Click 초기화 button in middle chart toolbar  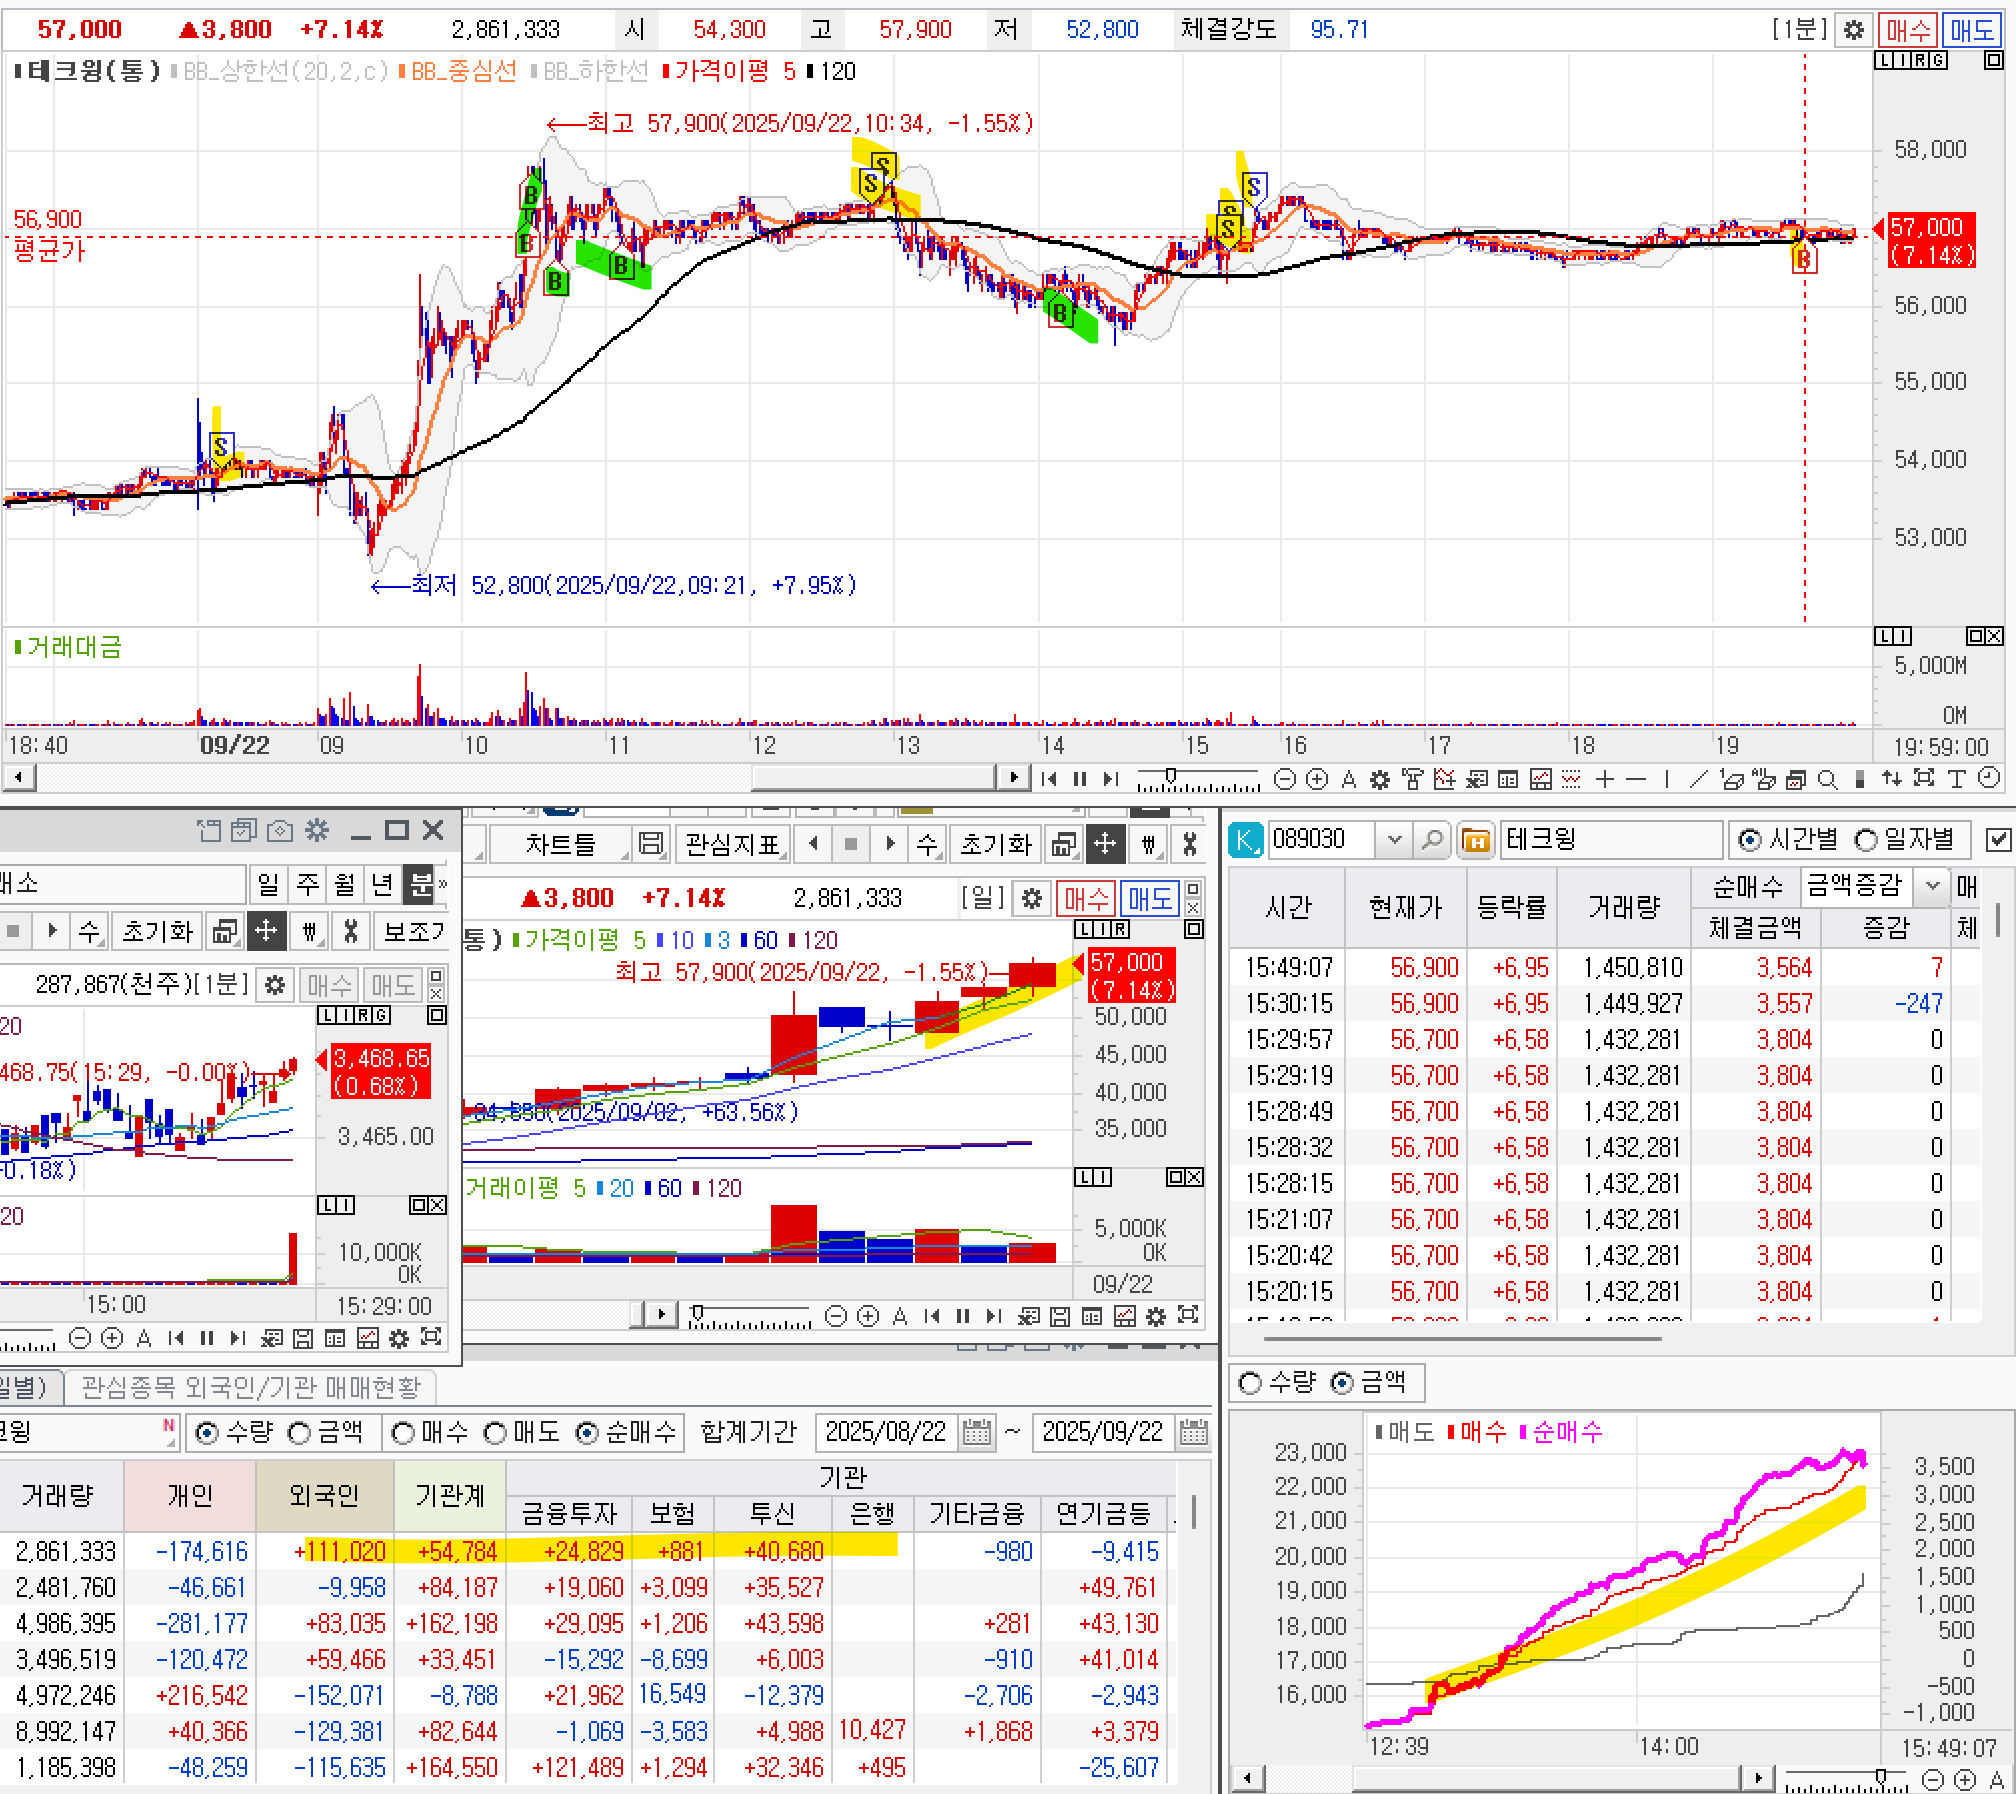(x=994, y=845)
